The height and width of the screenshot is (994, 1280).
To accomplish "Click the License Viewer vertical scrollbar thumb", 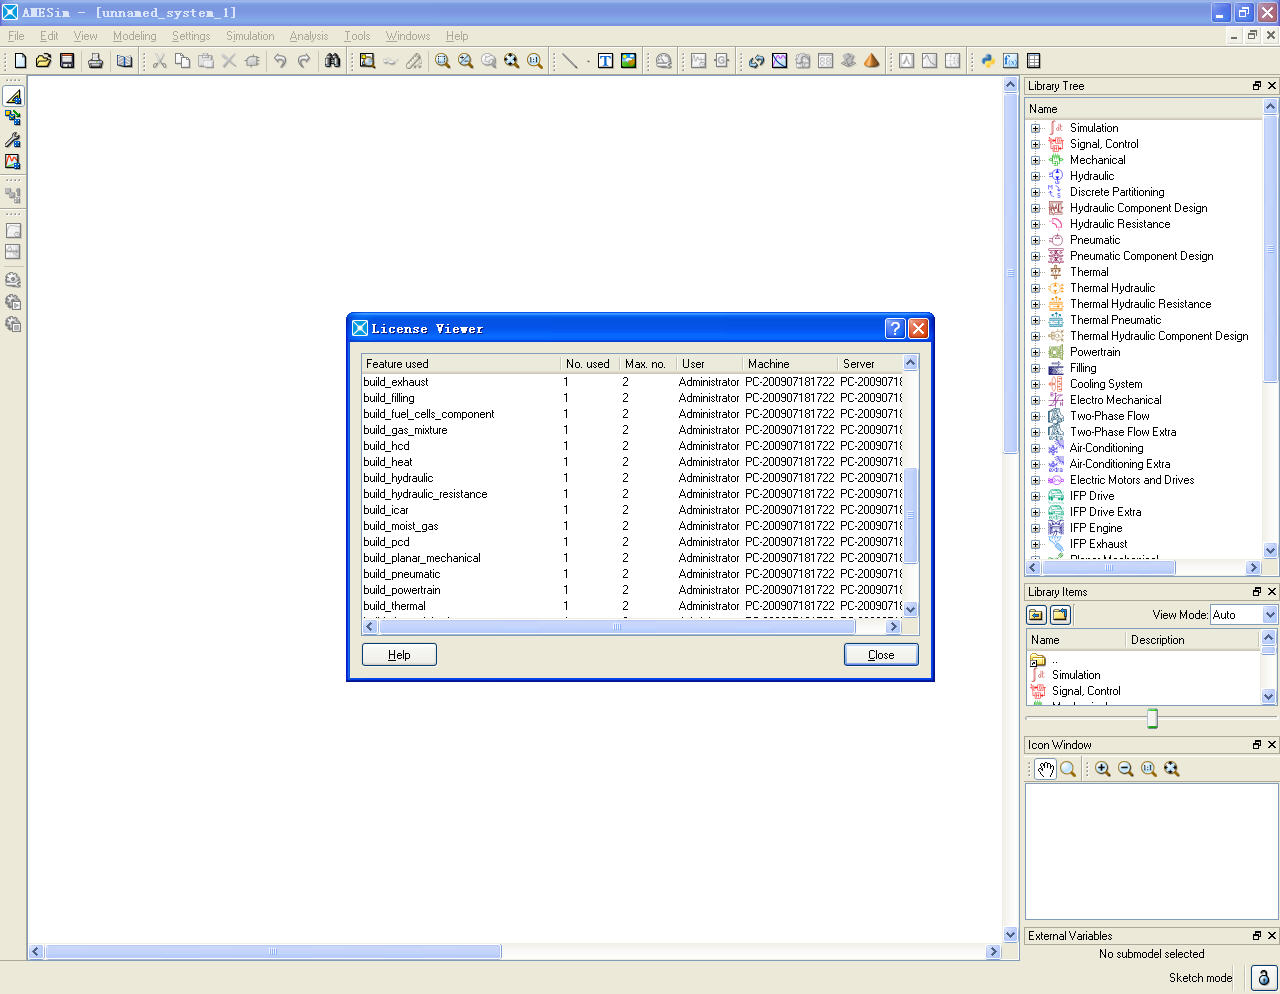I will point(910,516).
